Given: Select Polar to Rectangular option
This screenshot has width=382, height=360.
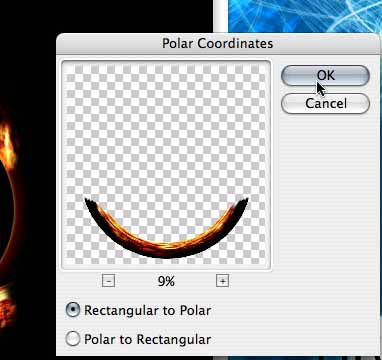Looking at the screenshot, I should [138, 339].
